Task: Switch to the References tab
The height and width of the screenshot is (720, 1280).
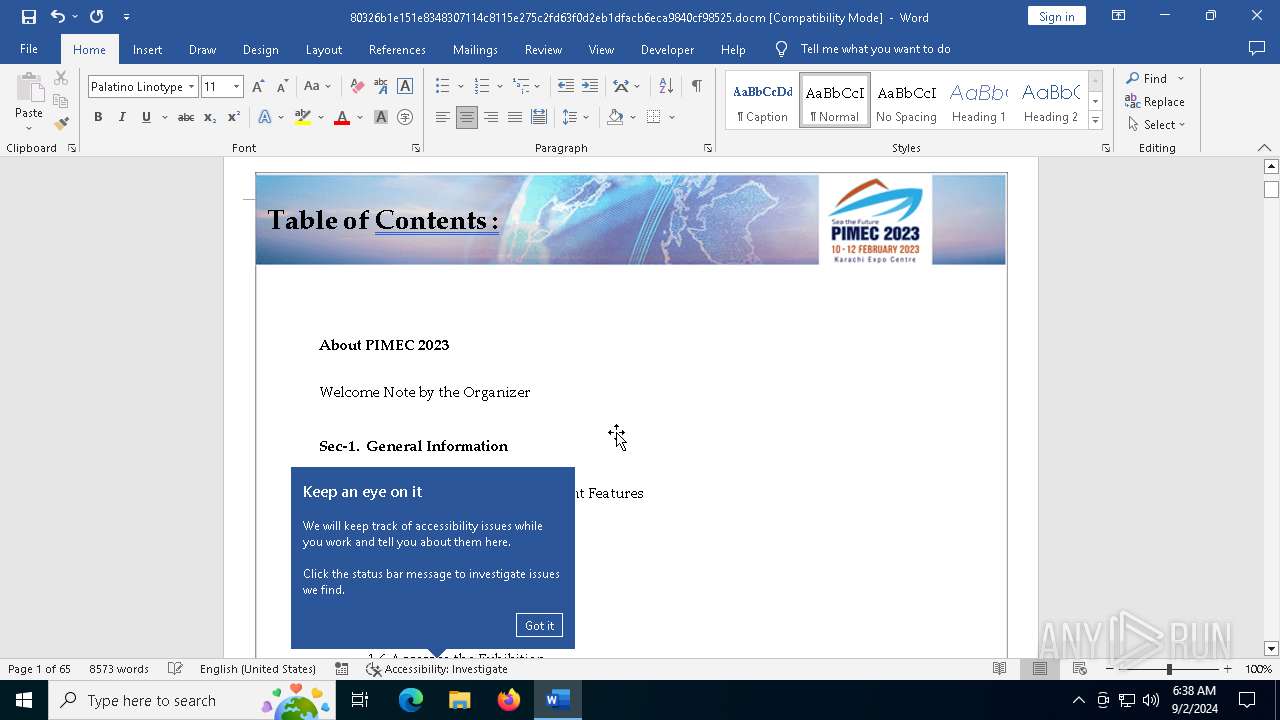Action: coord(397,49)
